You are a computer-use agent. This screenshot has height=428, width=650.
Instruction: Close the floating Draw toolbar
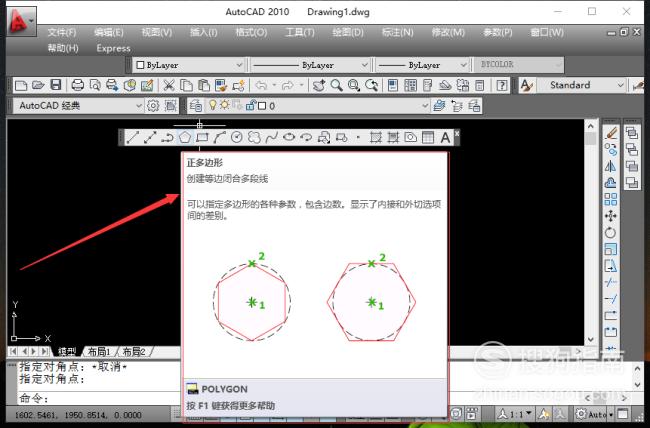tap(457, 134)
